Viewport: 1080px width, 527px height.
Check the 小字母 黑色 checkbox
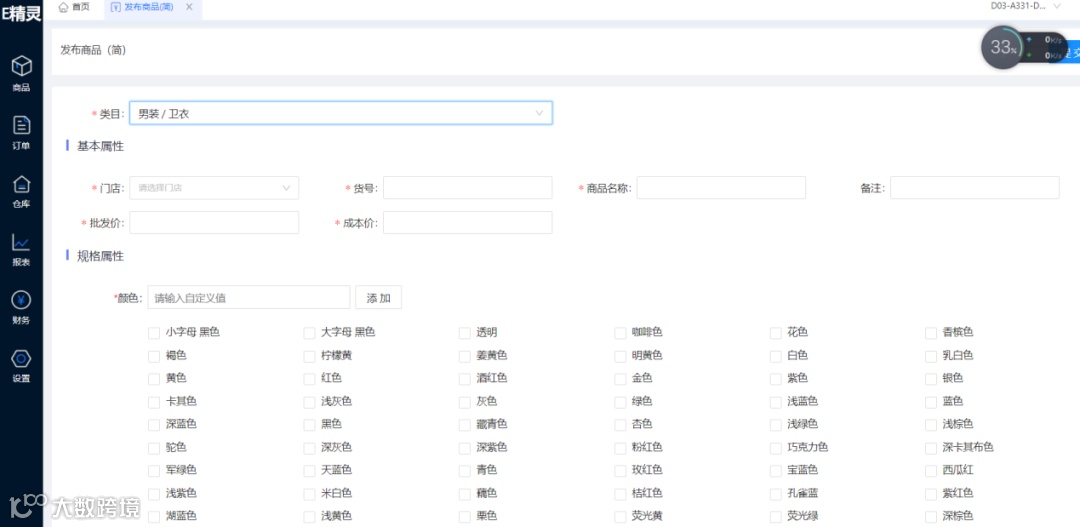[x=154, y=333]
